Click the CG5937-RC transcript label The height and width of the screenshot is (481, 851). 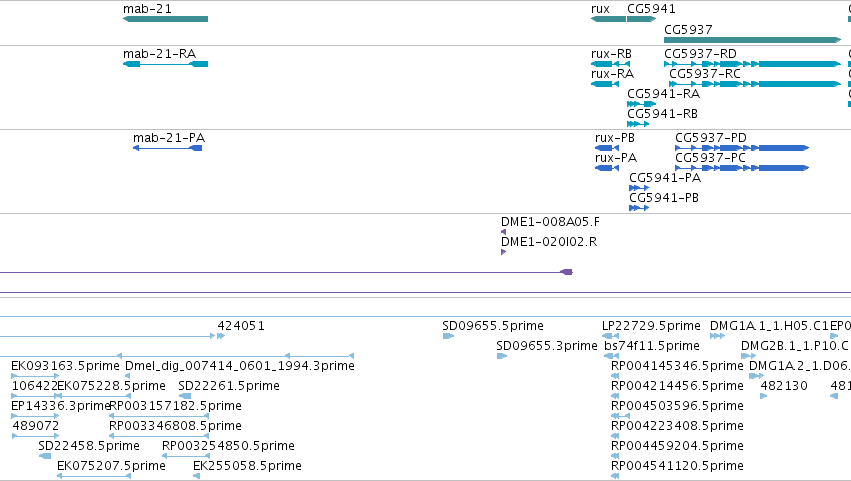704,74
